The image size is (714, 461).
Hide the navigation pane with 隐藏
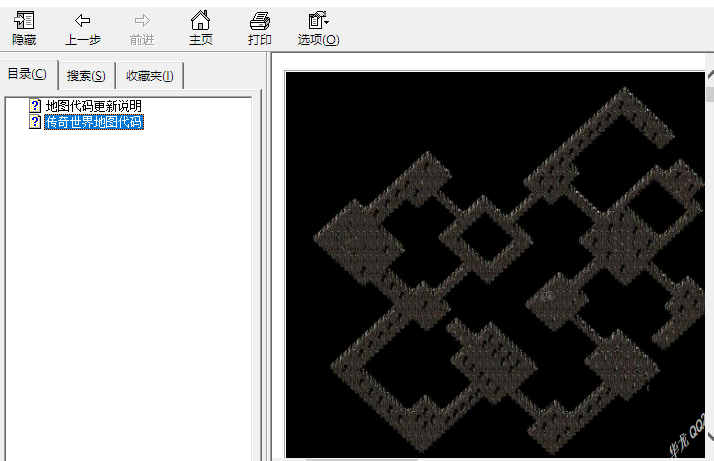pyautogui.click(x=24, y=28)
